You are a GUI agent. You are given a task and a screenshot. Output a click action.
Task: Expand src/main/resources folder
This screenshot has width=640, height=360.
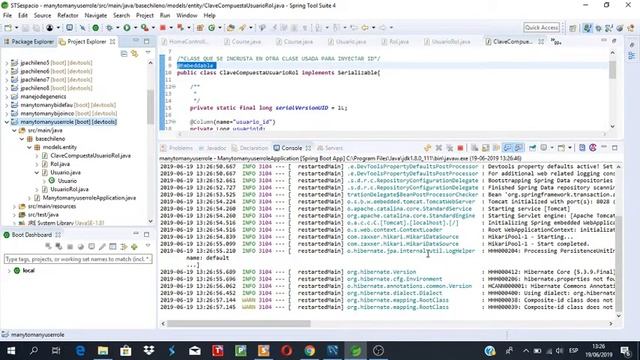14,207
